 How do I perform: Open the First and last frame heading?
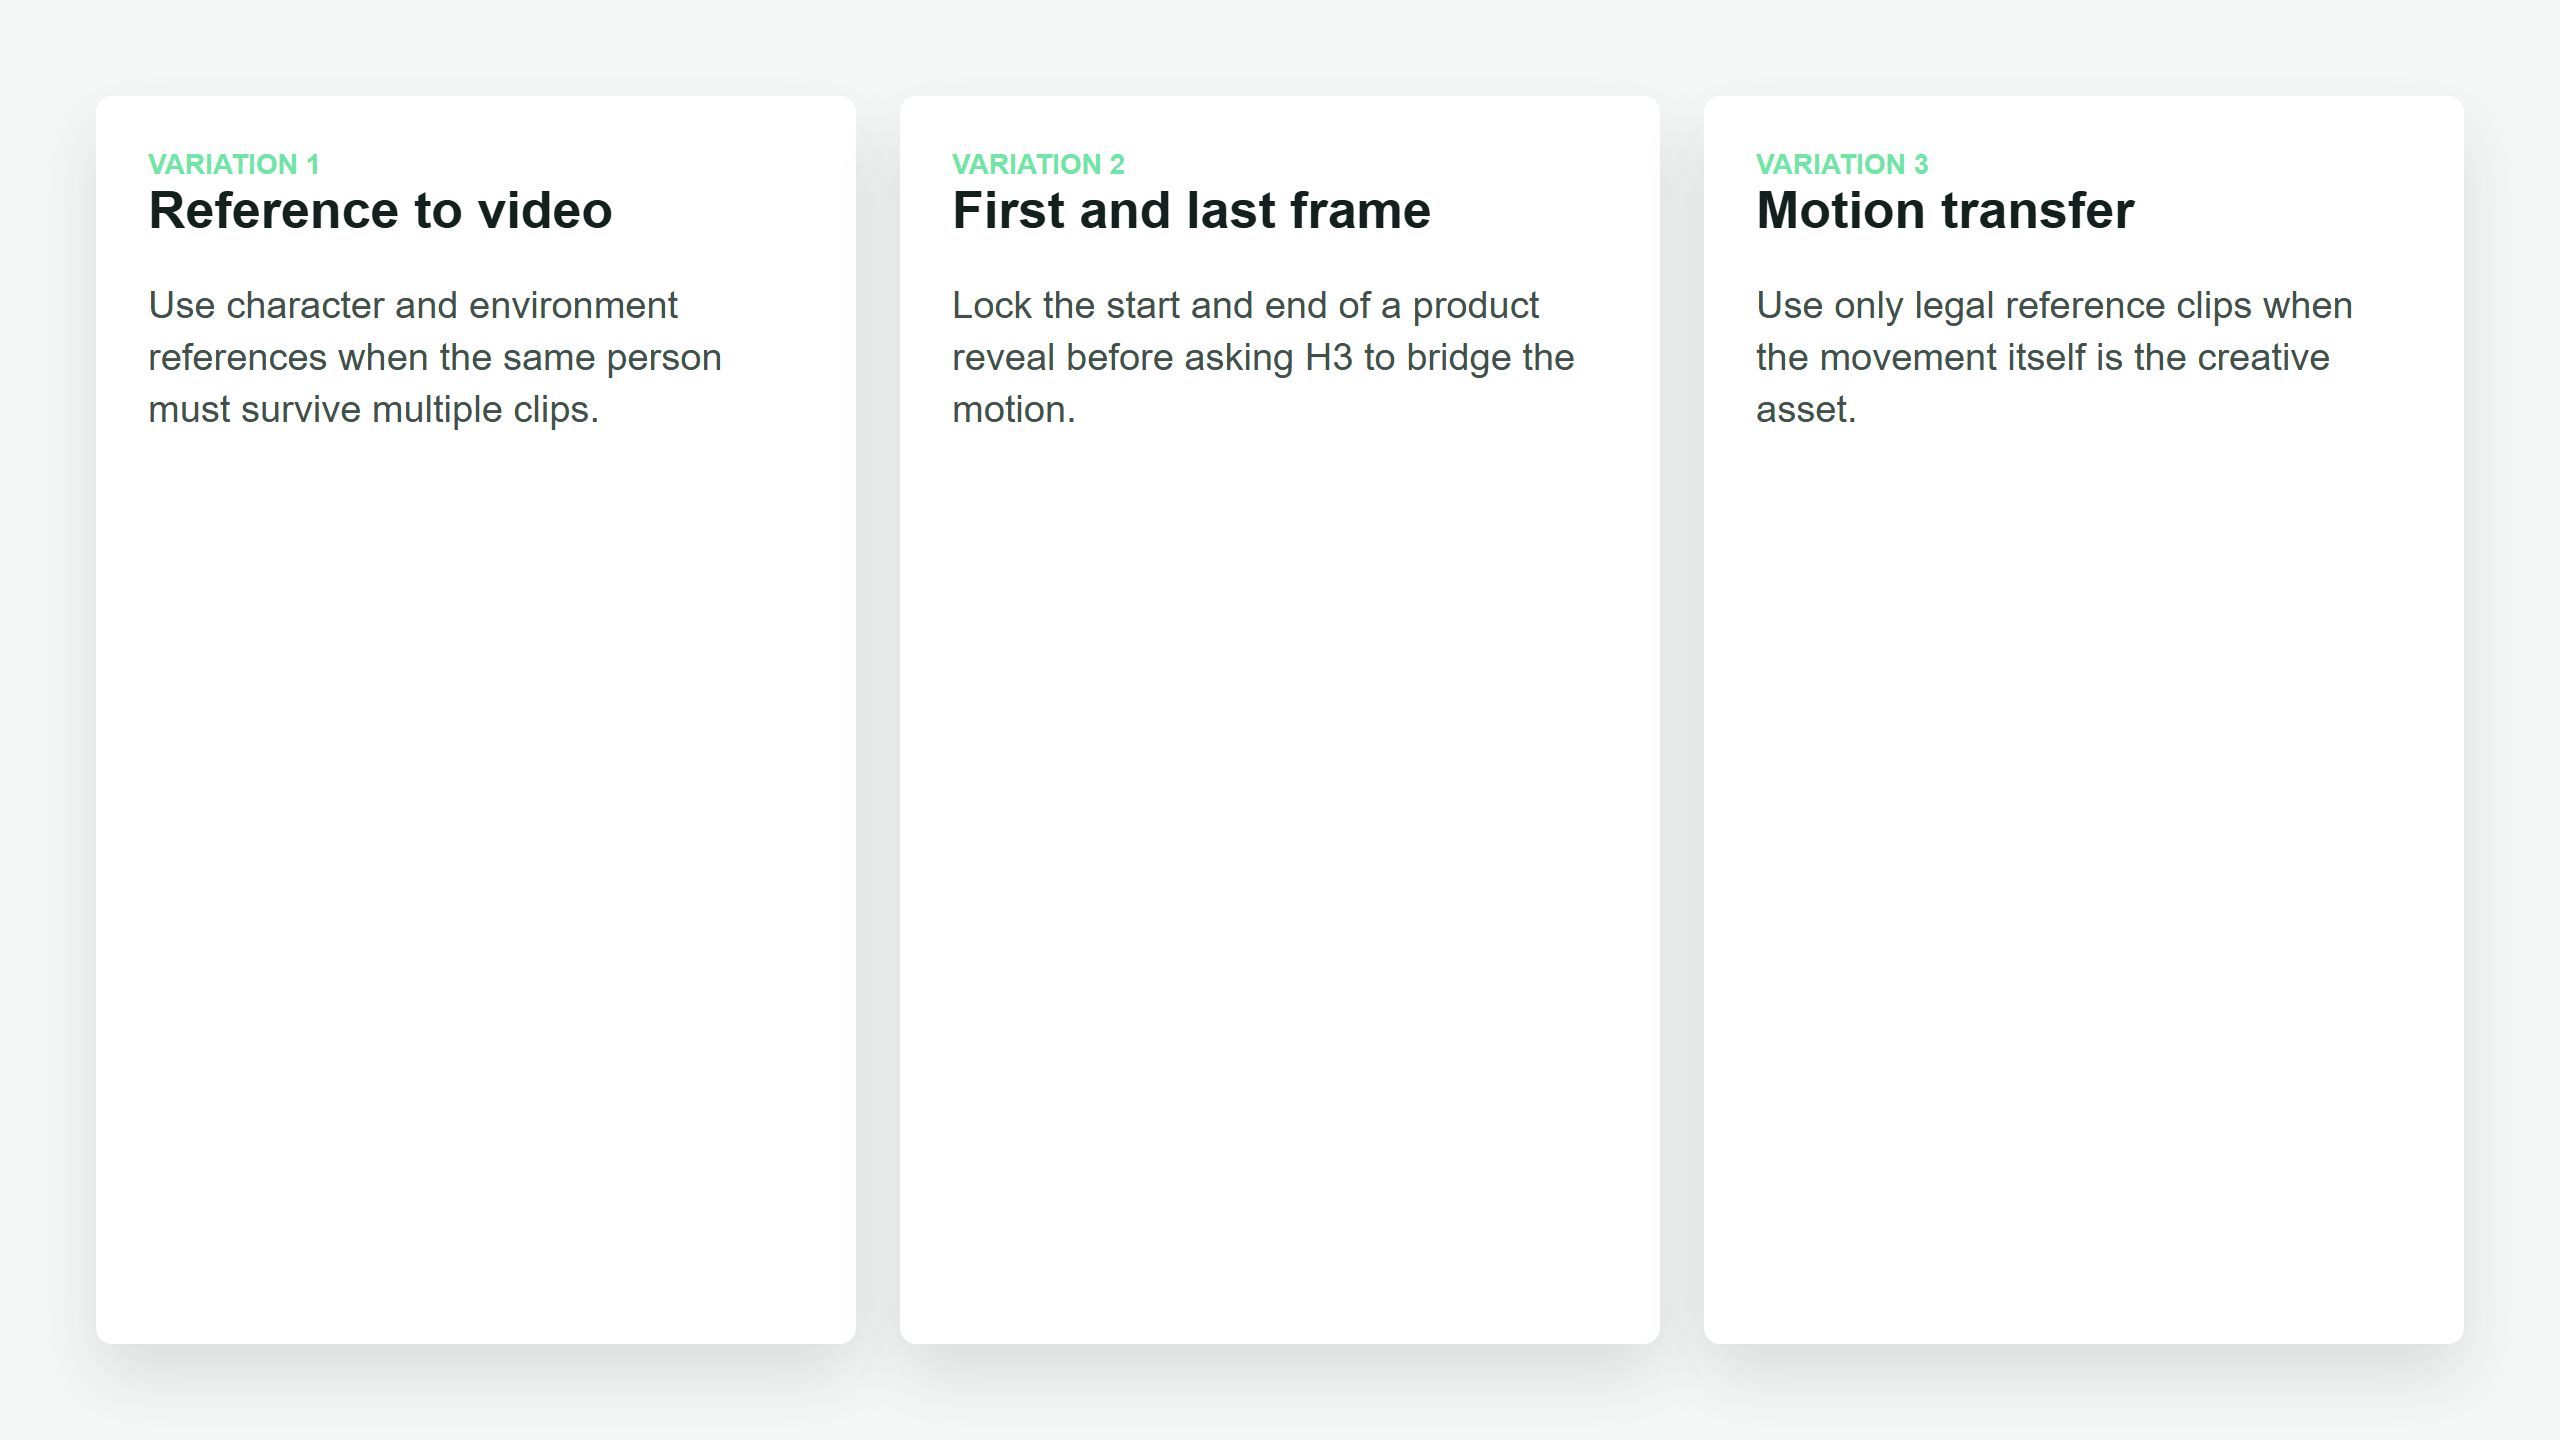(x=1191, y=211)
